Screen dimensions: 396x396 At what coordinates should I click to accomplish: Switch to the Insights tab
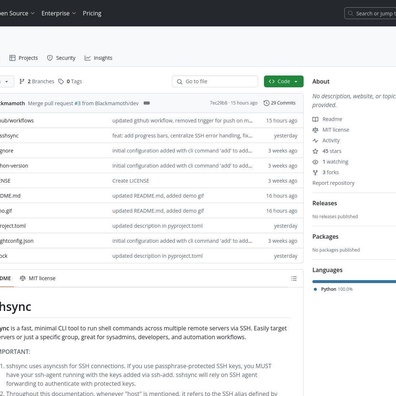tap(98, 58)
